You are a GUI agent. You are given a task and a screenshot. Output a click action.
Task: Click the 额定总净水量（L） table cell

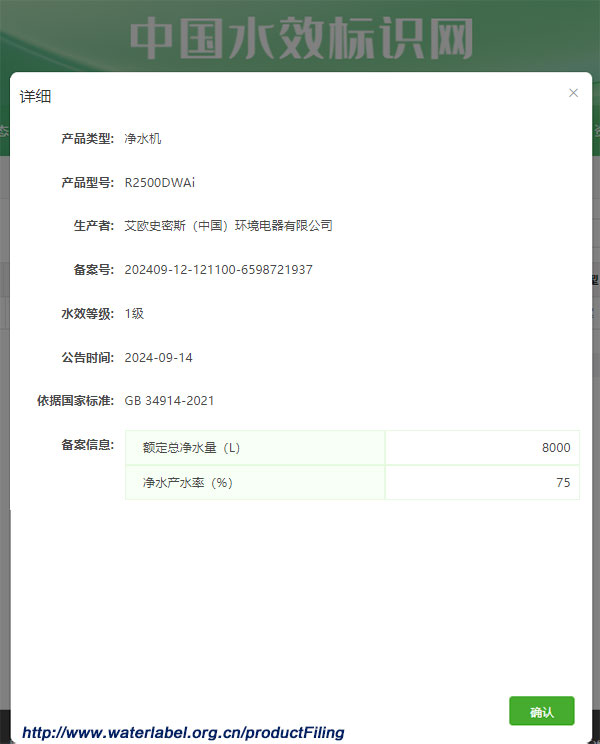(x=254, y=448)
